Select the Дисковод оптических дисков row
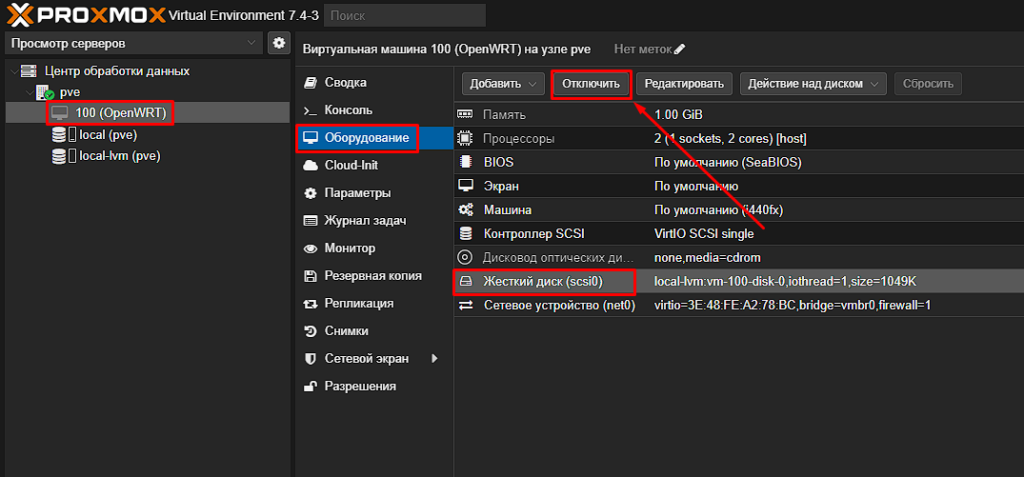This screenshot has height=477, width=1024. [x=739, y=257]
